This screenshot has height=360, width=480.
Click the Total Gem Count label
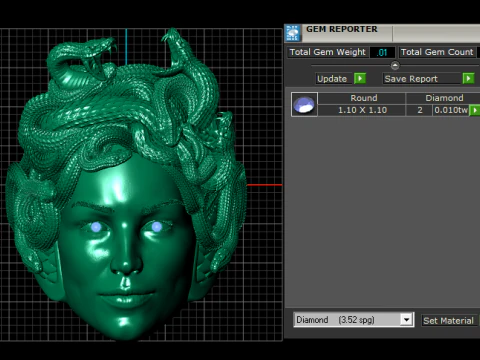click(437, 52)
